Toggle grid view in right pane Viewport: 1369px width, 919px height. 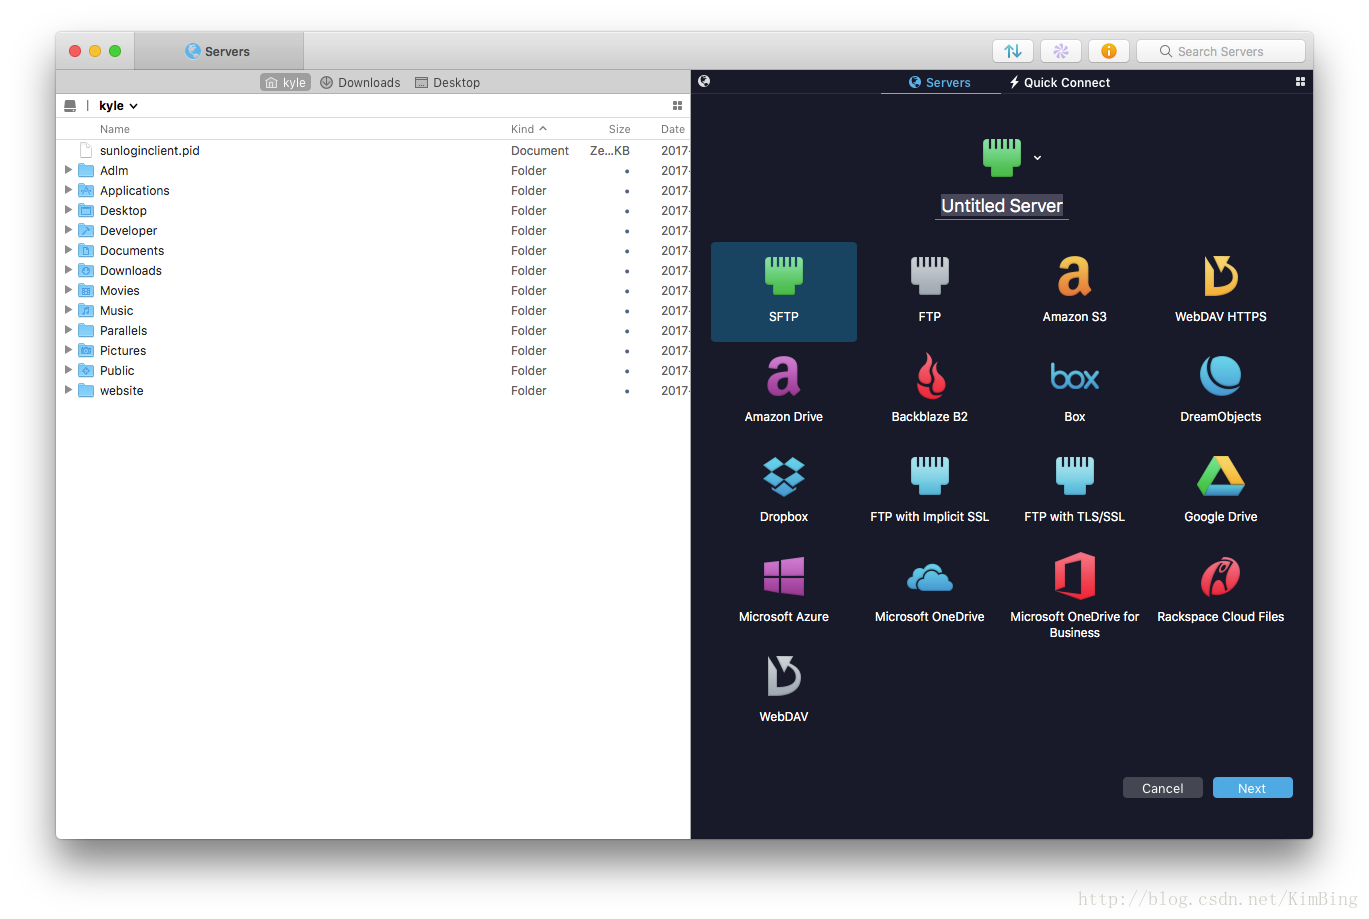tap(1300, 82)
